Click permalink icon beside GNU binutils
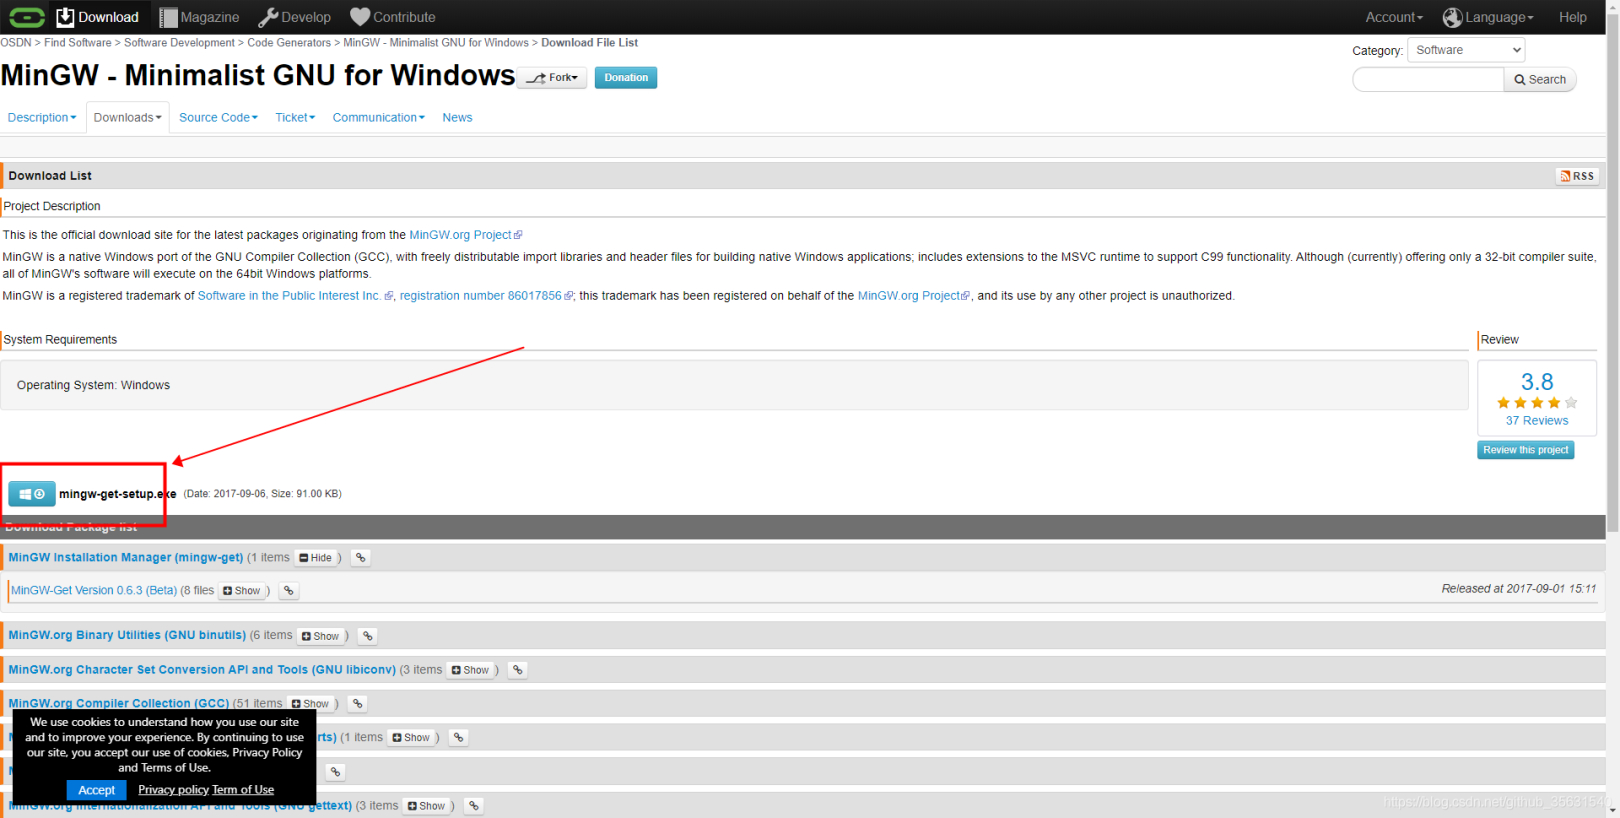The image size is (1620, 818). pyautogui.click(x=368, y=636)
